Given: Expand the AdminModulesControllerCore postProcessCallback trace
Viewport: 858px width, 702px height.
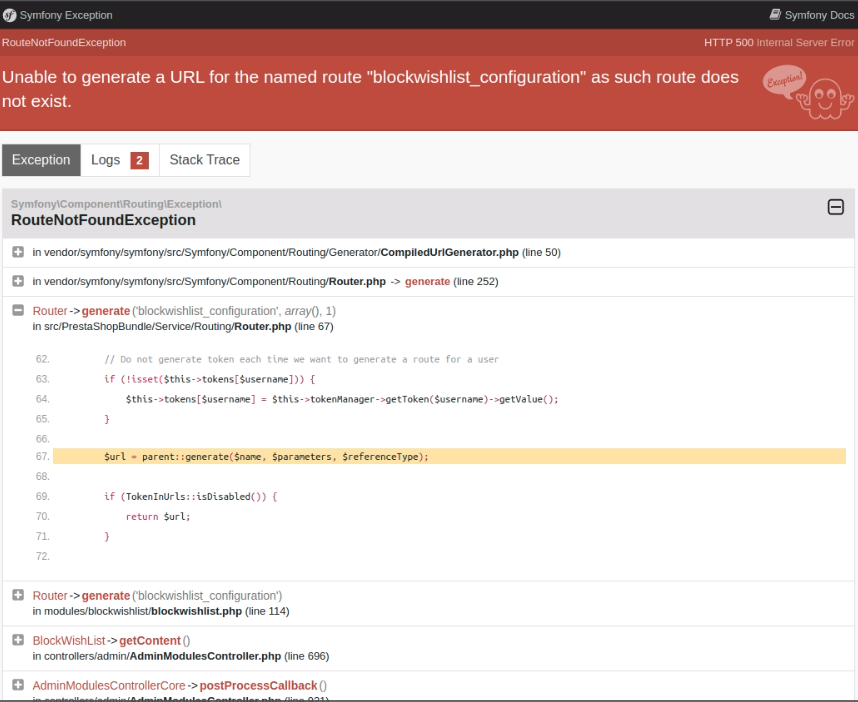Looking at the screenshot, I should (x=18, y=684).
